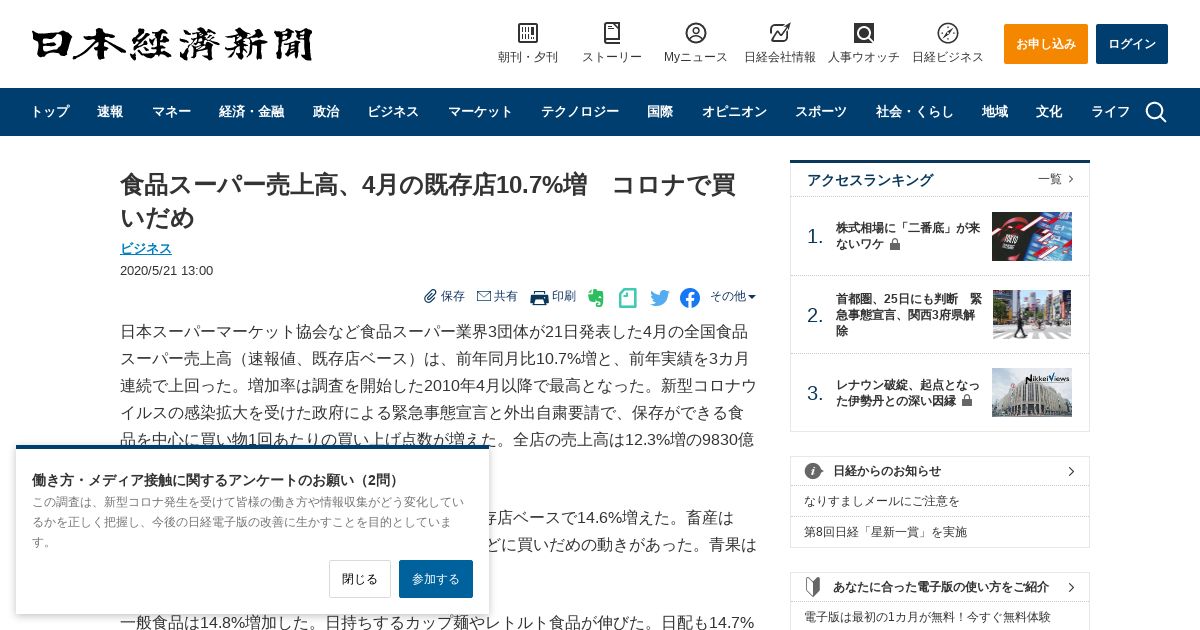Open 社会・くらし navigation item
The height and width of the screenshot is (630, 1200).
click(915, 112)
